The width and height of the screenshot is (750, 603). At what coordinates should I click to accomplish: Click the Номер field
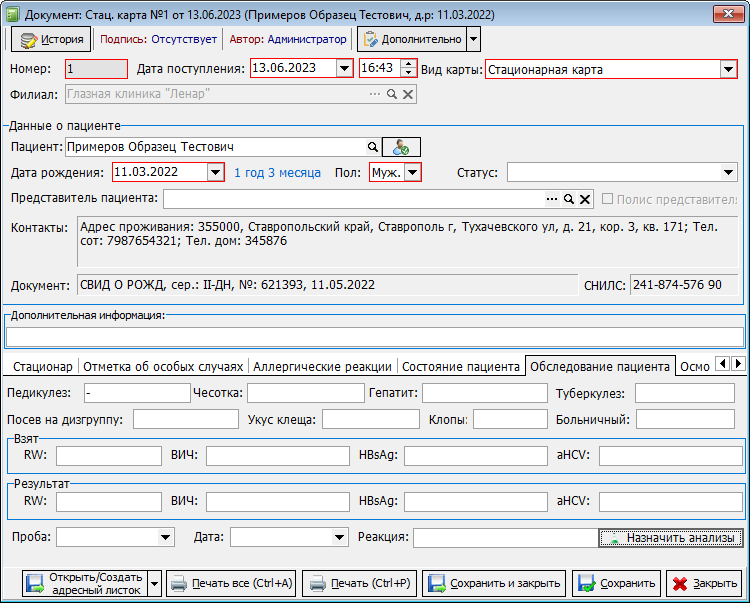[x=97, y=69]
